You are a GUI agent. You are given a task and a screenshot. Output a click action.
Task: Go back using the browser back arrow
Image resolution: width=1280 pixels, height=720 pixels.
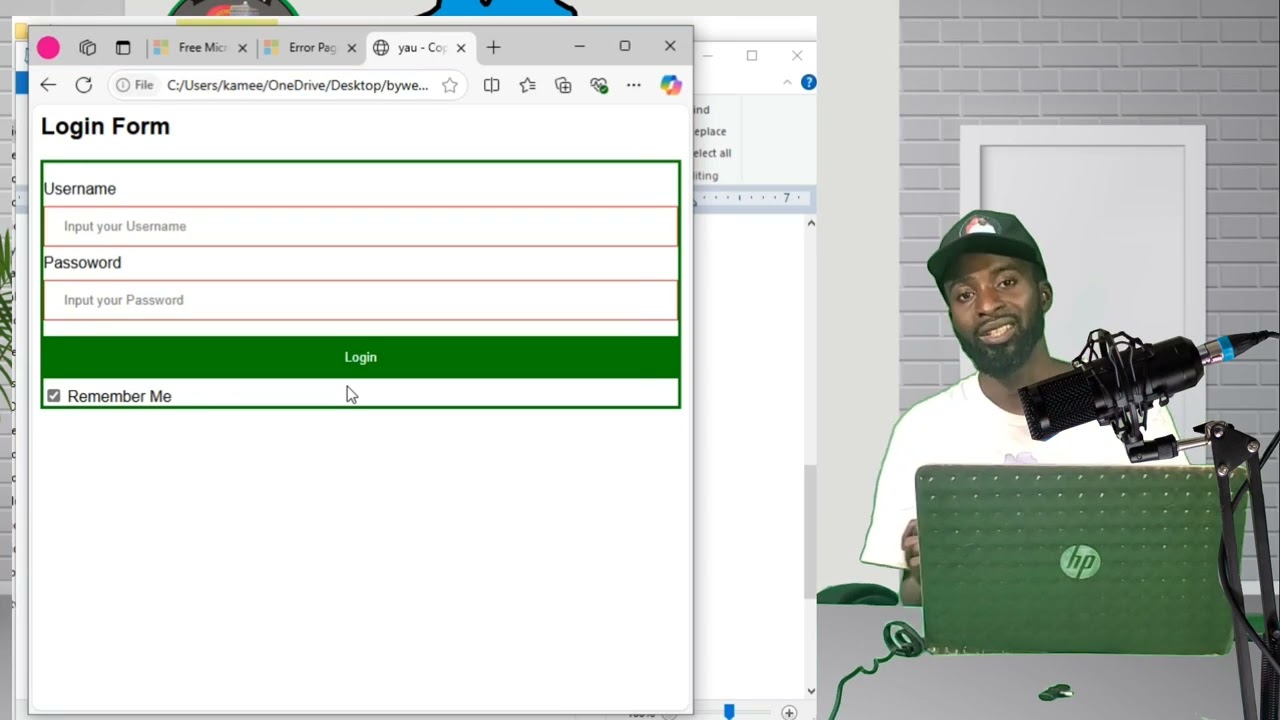[x=48, y=85]
